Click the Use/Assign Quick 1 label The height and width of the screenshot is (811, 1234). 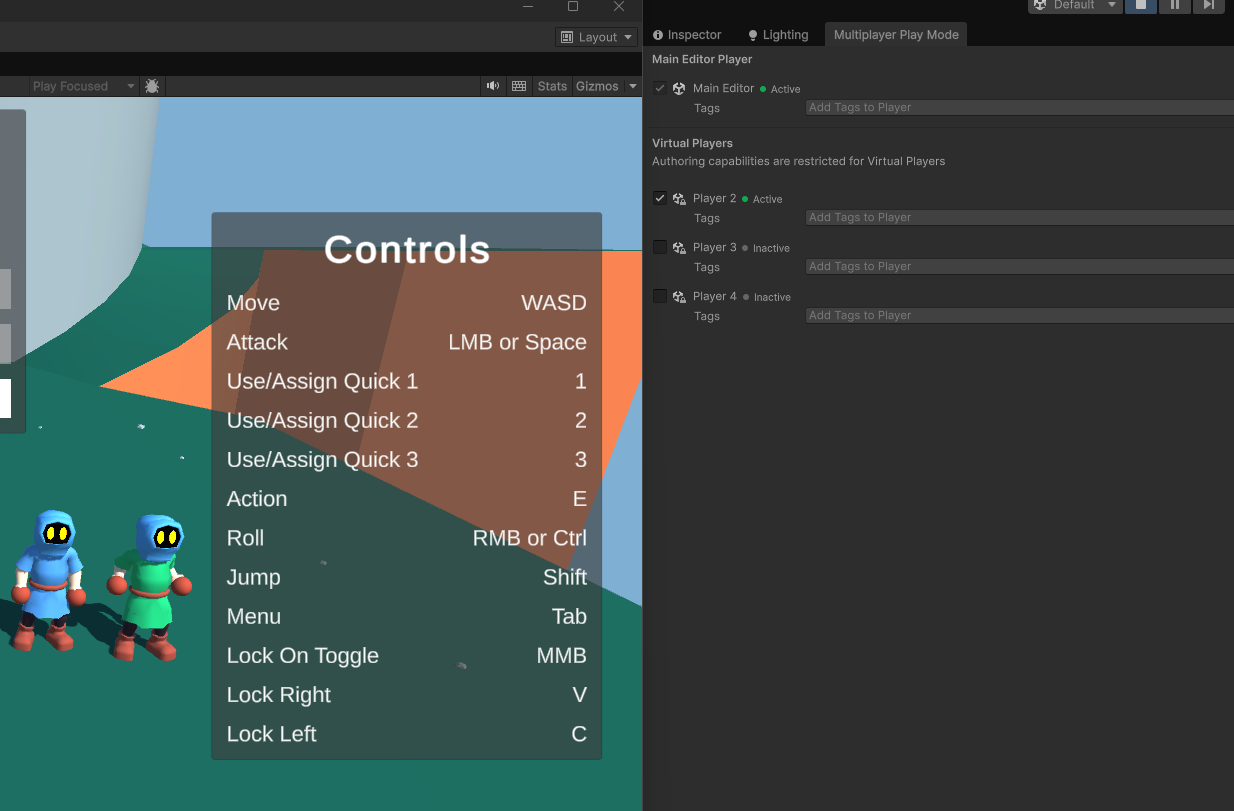pos(322,381)
